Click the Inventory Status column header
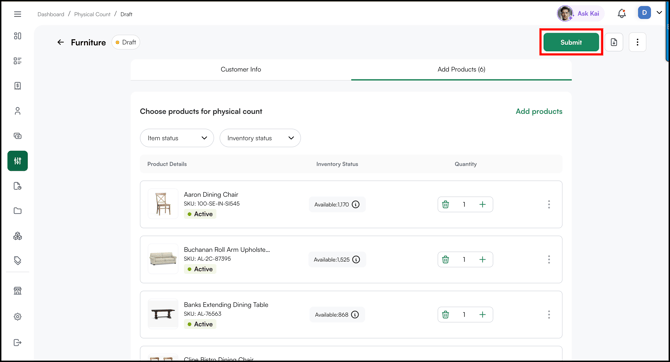 337,164
